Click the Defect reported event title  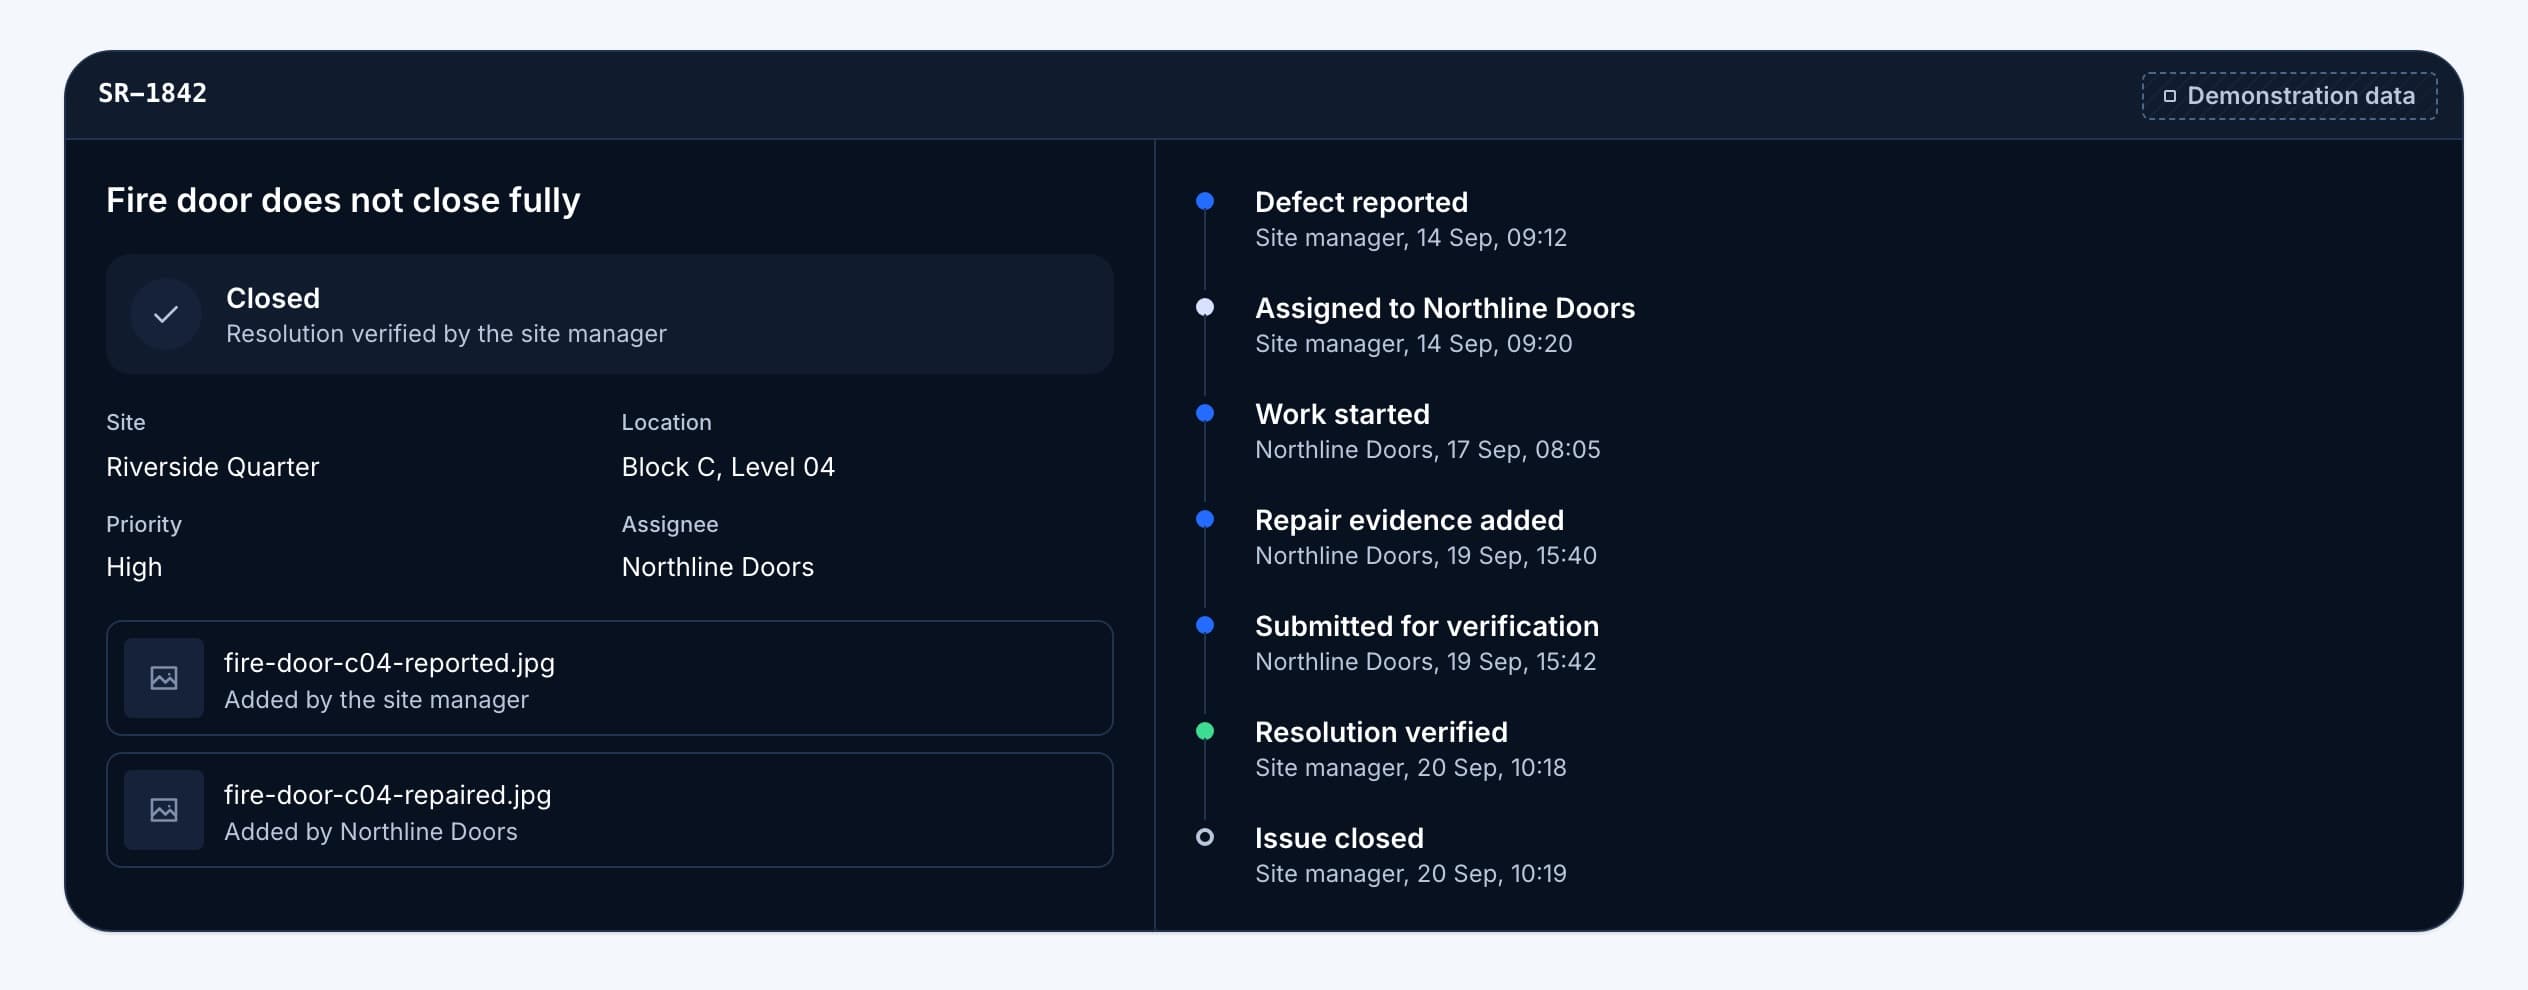point(1362,202)
